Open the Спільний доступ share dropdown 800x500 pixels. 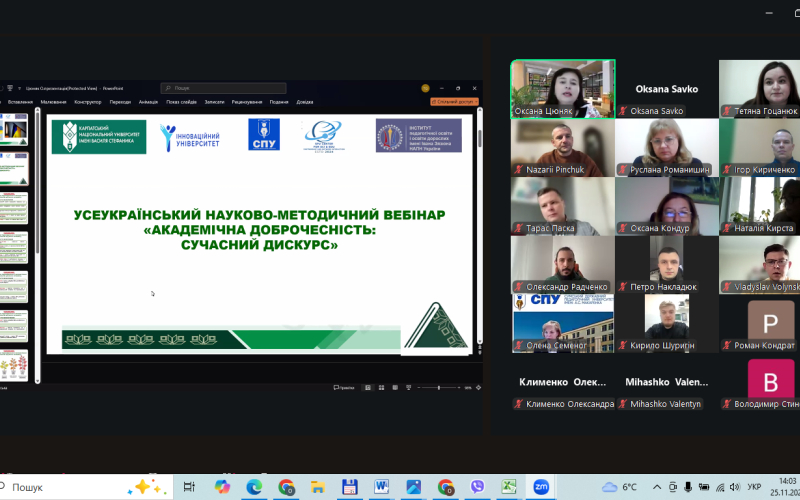point(454,102)
